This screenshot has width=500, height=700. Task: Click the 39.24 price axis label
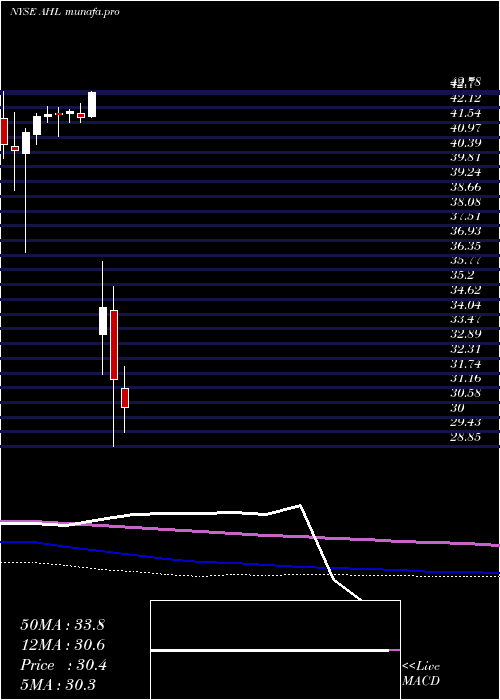pyautogui.click(x=466, y=173)
